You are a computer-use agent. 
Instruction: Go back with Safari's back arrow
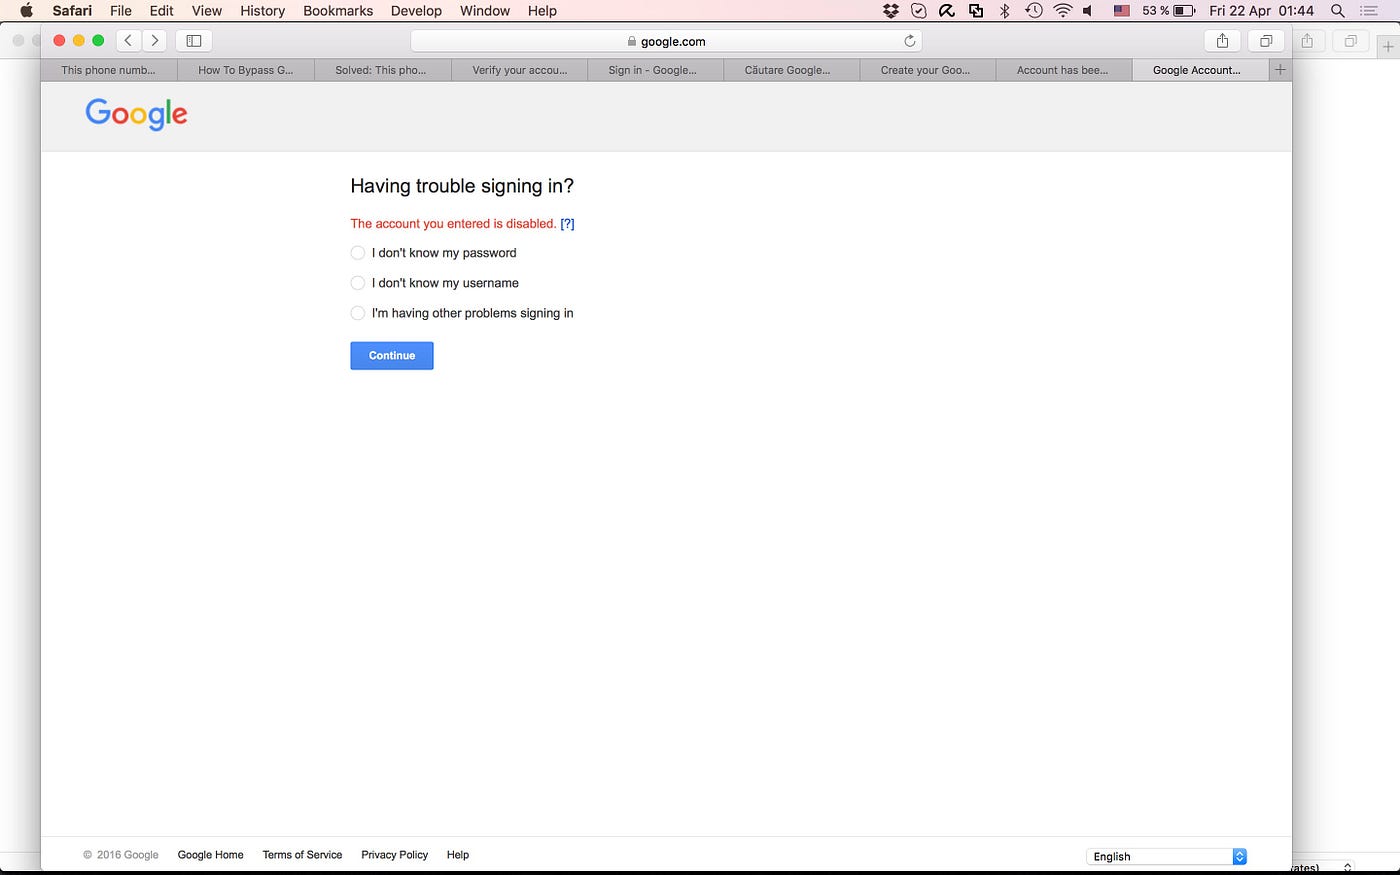click(128, 41)
